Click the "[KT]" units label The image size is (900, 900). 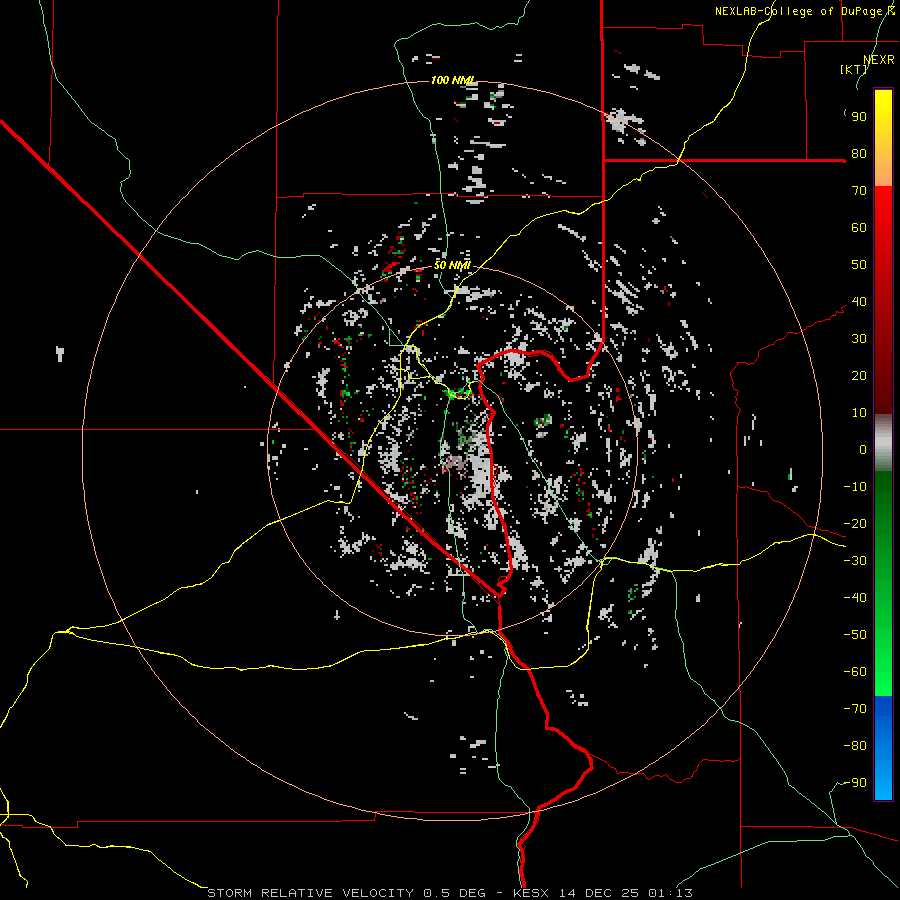point(854,69)
